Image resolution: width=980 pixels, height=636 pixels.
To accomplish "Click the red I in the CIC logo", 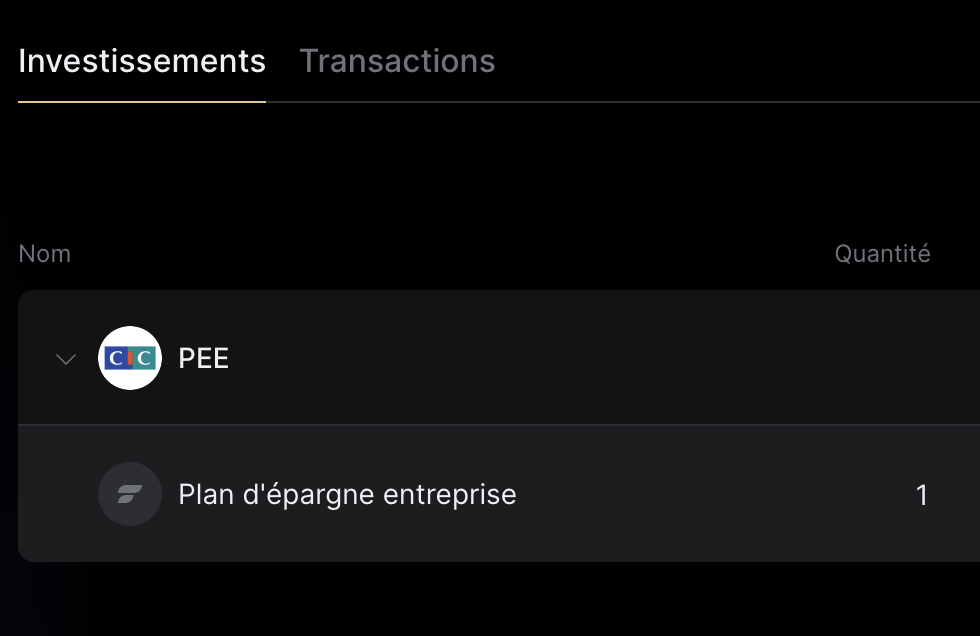I will point(129,358).
